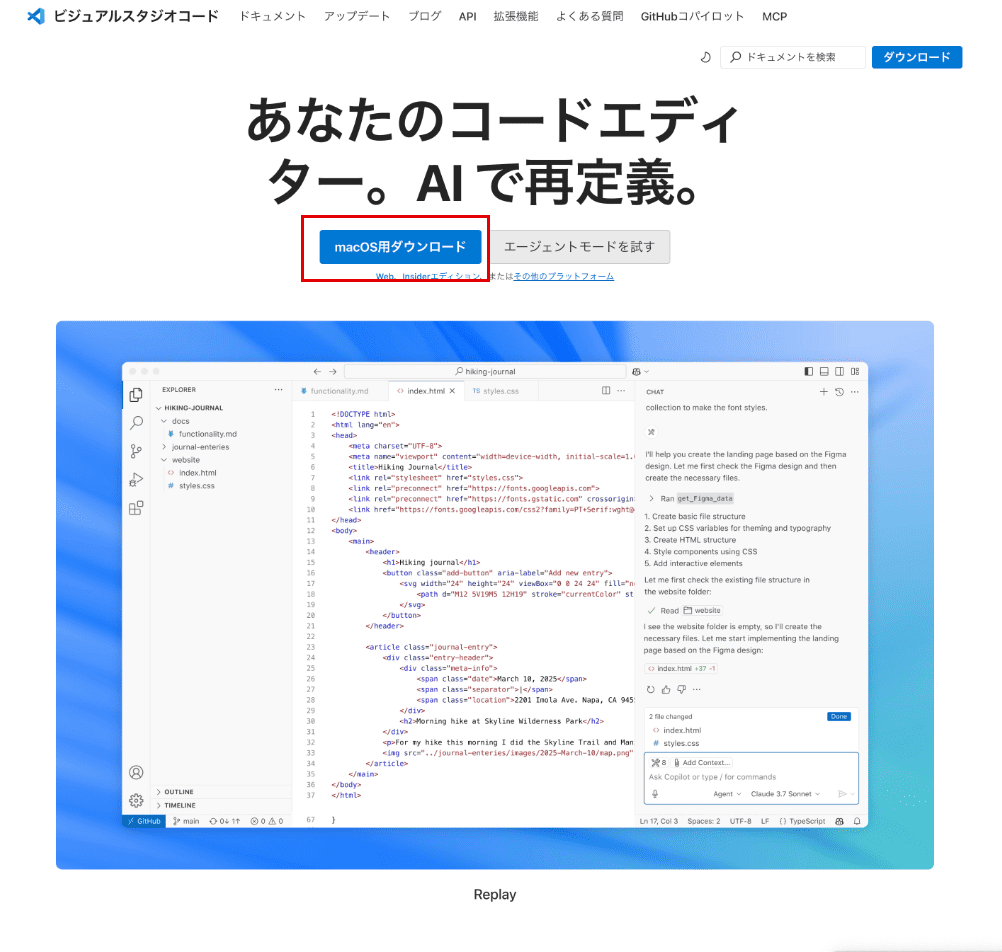Viewport: 1002px width, 952px height.
Task: Open the Agent mode dropdown in chat
Action: (727, 794)
